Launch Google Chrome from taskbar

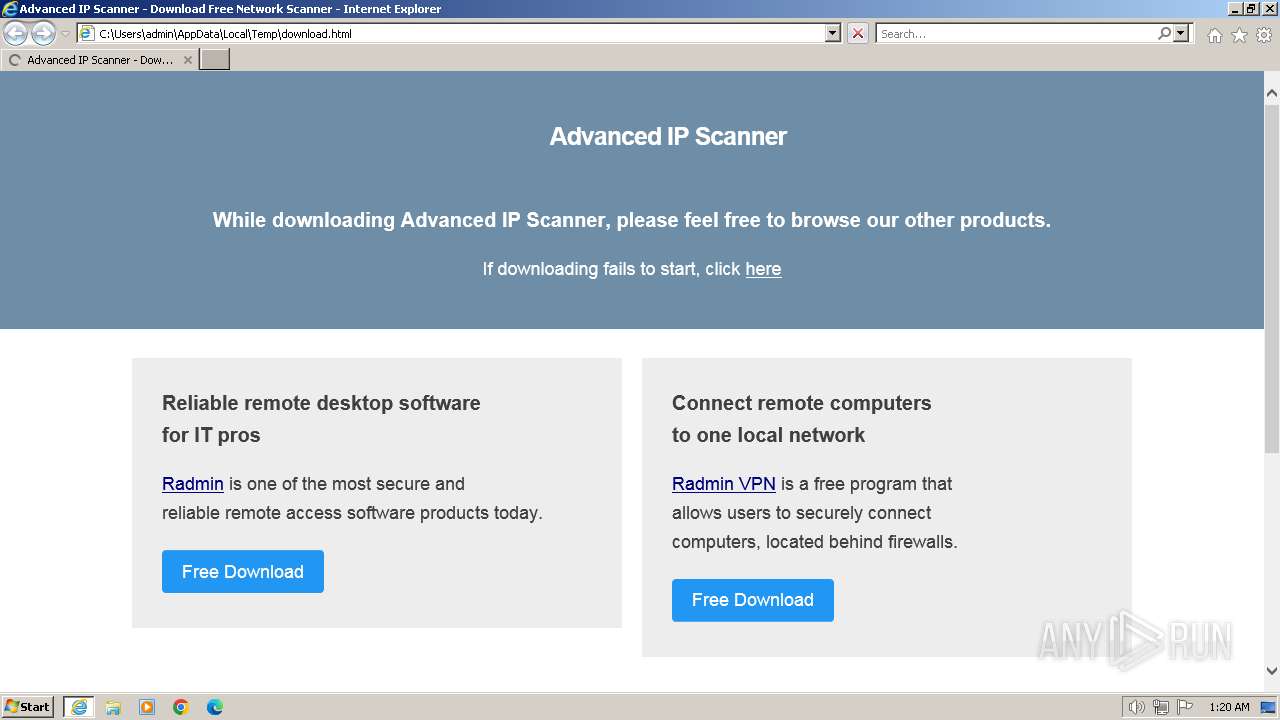[x=181, y=707]
